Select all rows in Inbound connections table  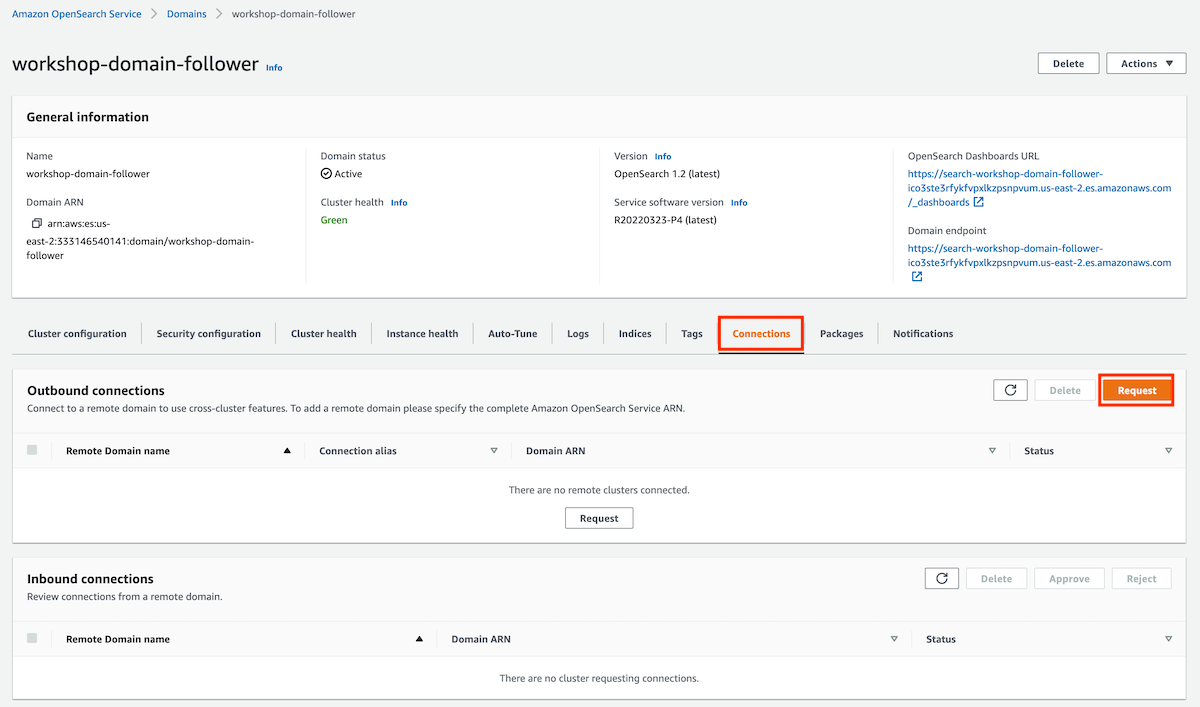(32, 638)
